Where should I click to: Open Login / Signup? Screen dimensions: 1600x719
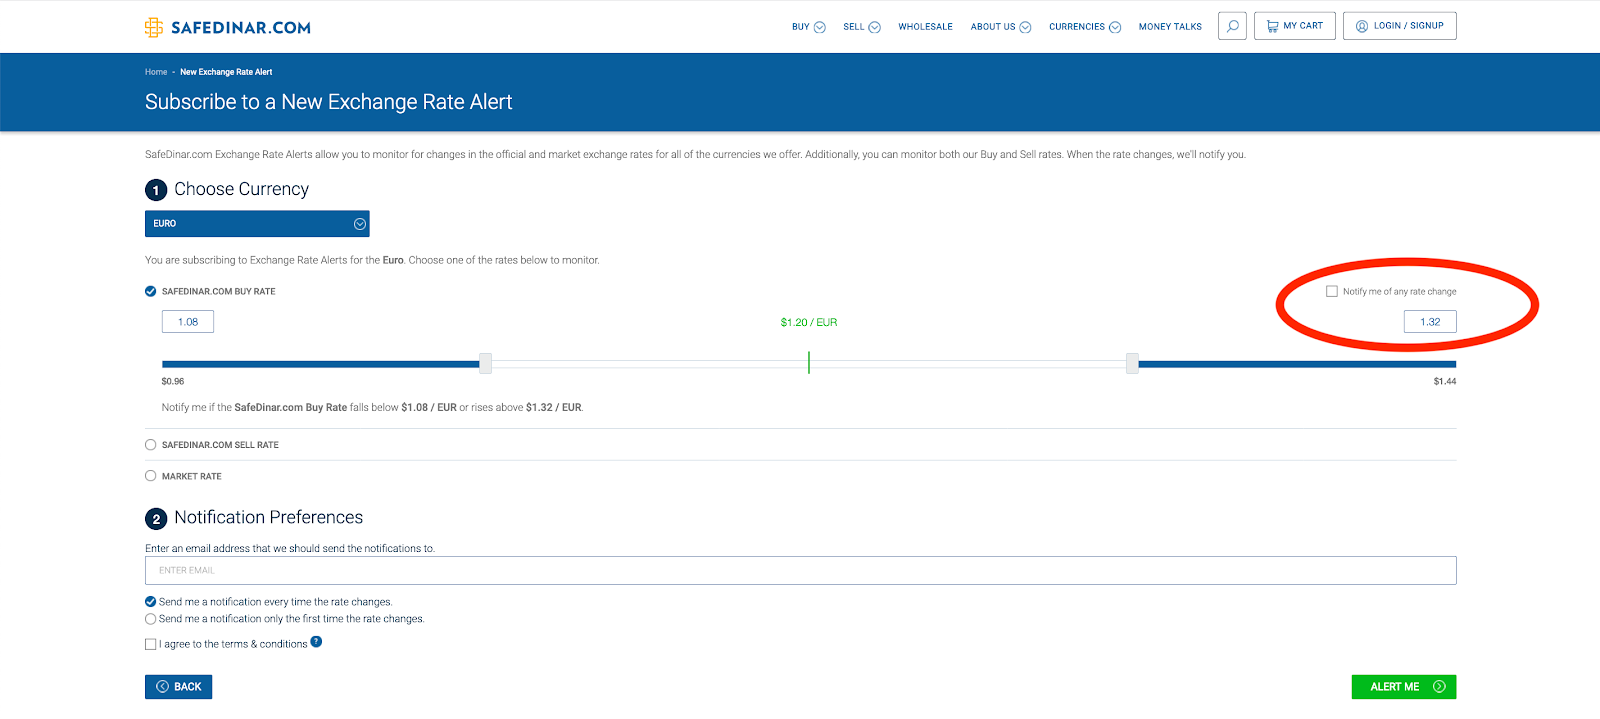tap(1399, 26)
